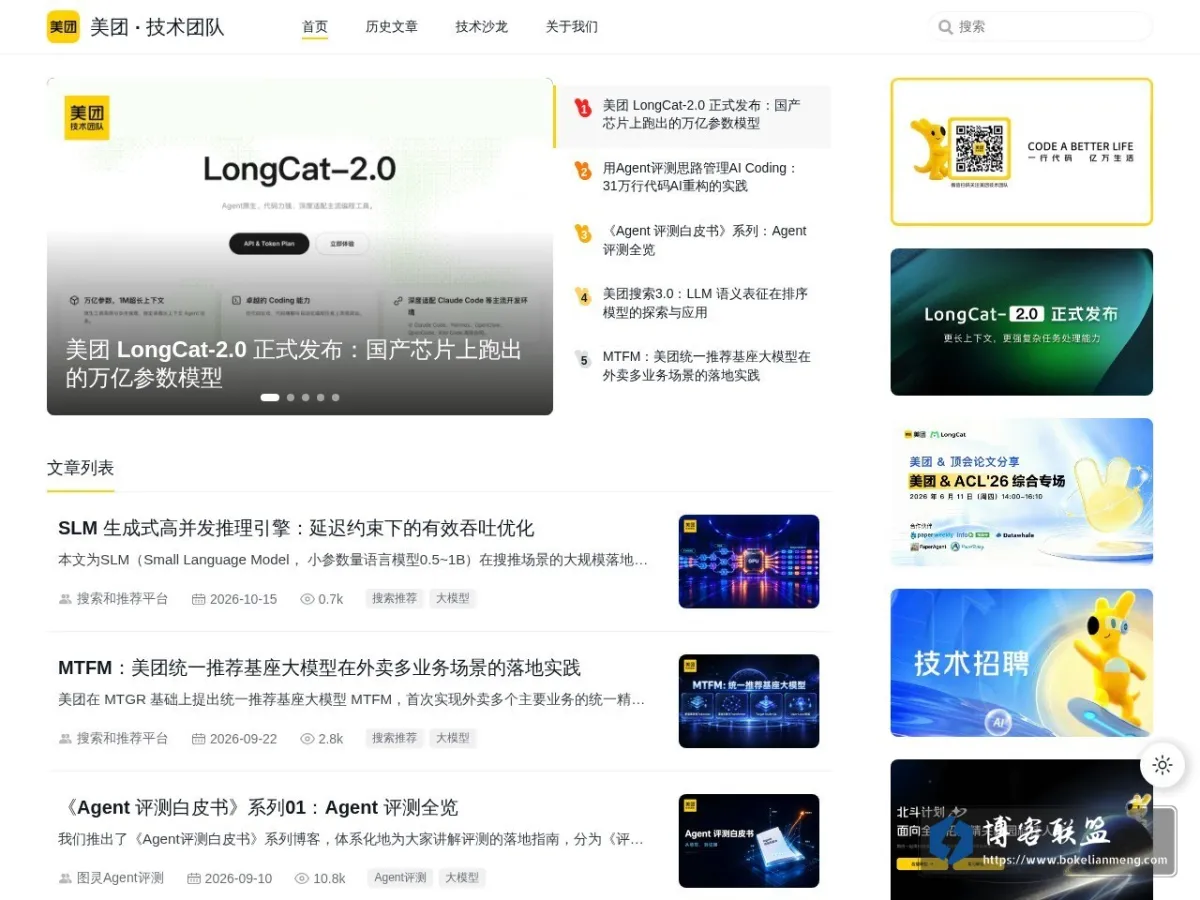The image size is (1200, 900).
Task: Click view count 10.8k
Action: [x=329, y=879]
